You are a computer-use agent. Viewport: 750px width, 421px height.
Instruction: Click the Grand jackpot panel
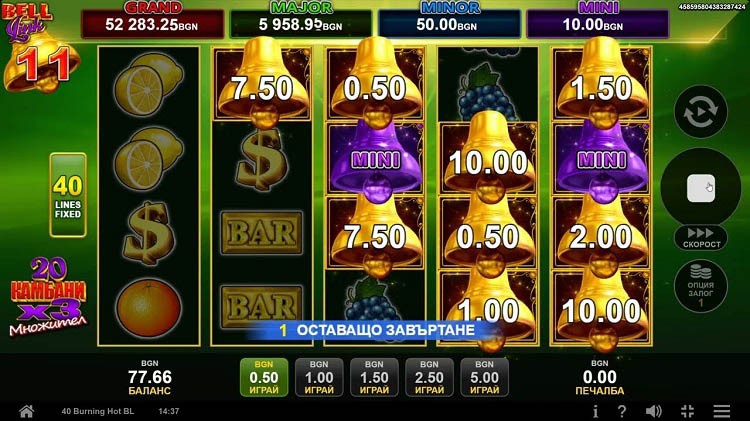(153, 20)
